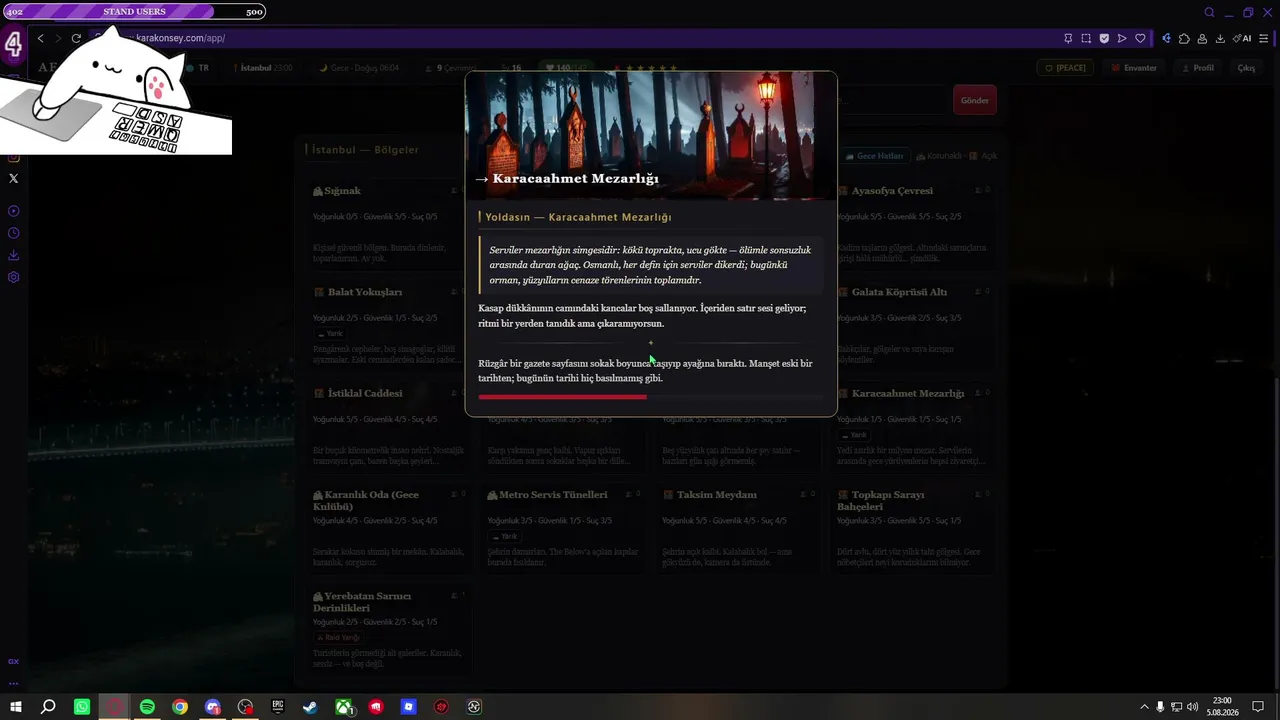Open the Karanlık Oda (Gece Kulübü) region
The image size is (1280, 720).
point(389,527)
